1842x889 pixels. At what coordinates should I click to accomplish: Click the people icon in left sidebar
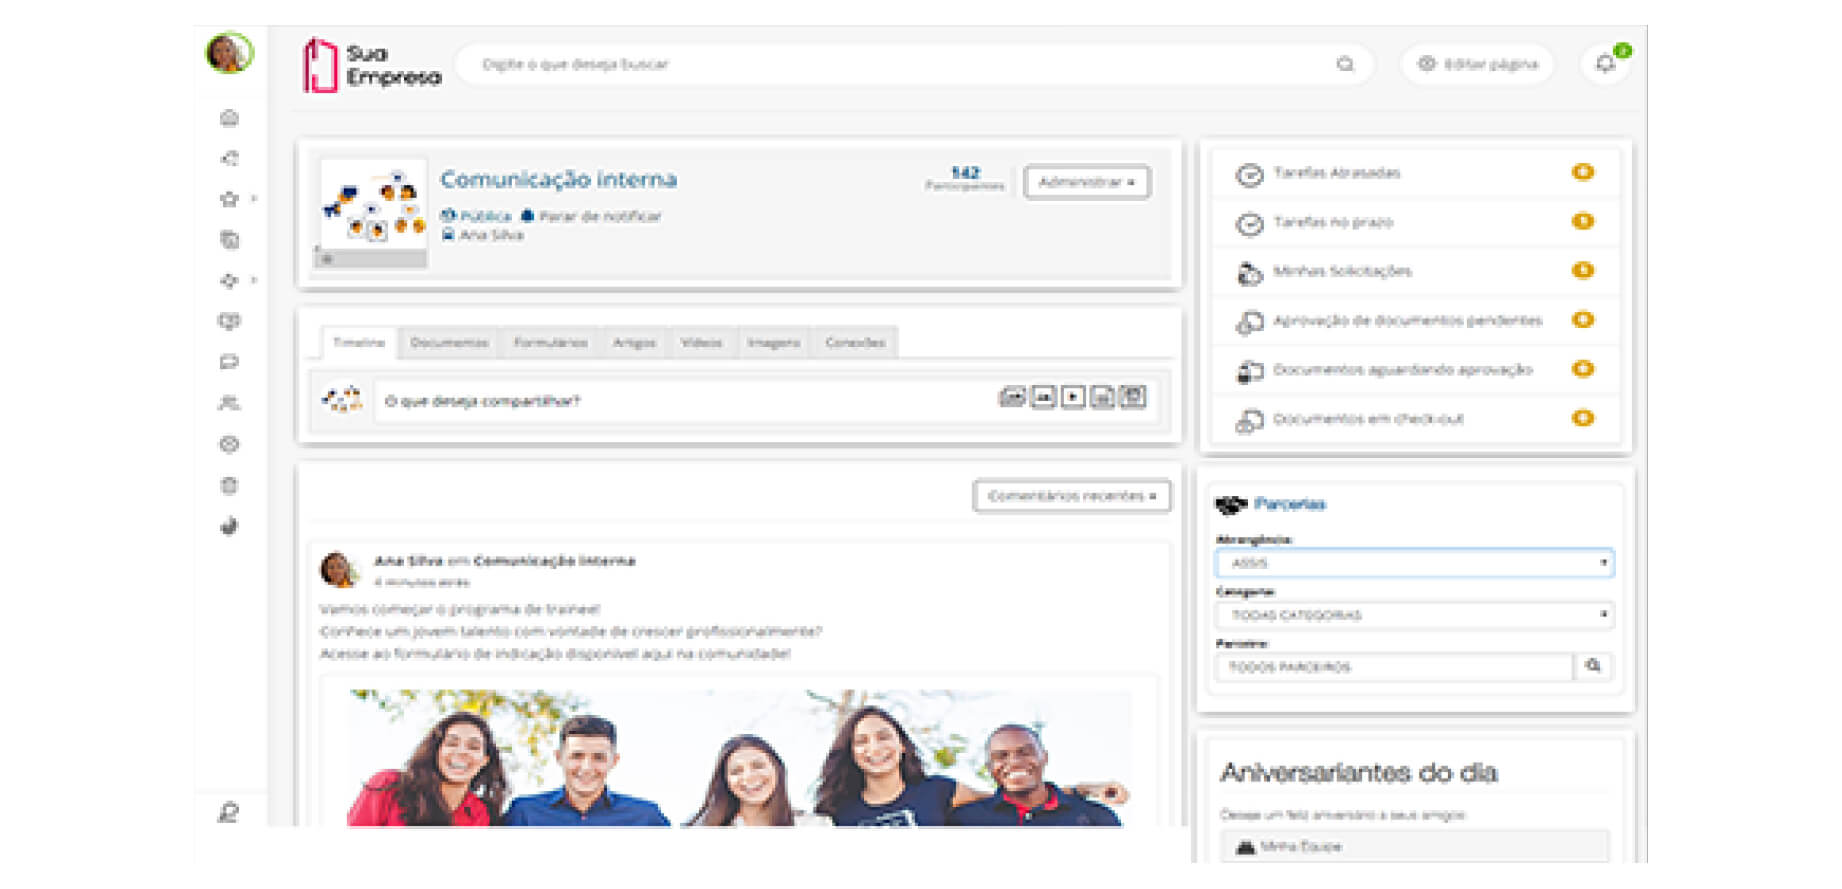click(x=229, y=403)
